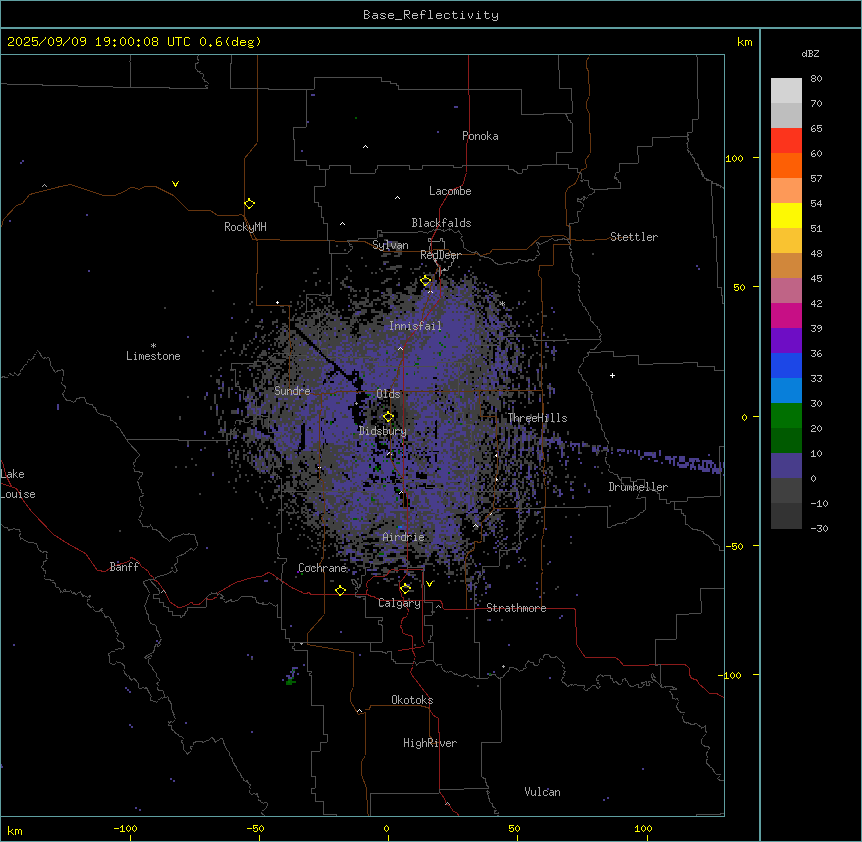
Task: Click the 80 value on the dBZ scale
Action: (816, 79)
